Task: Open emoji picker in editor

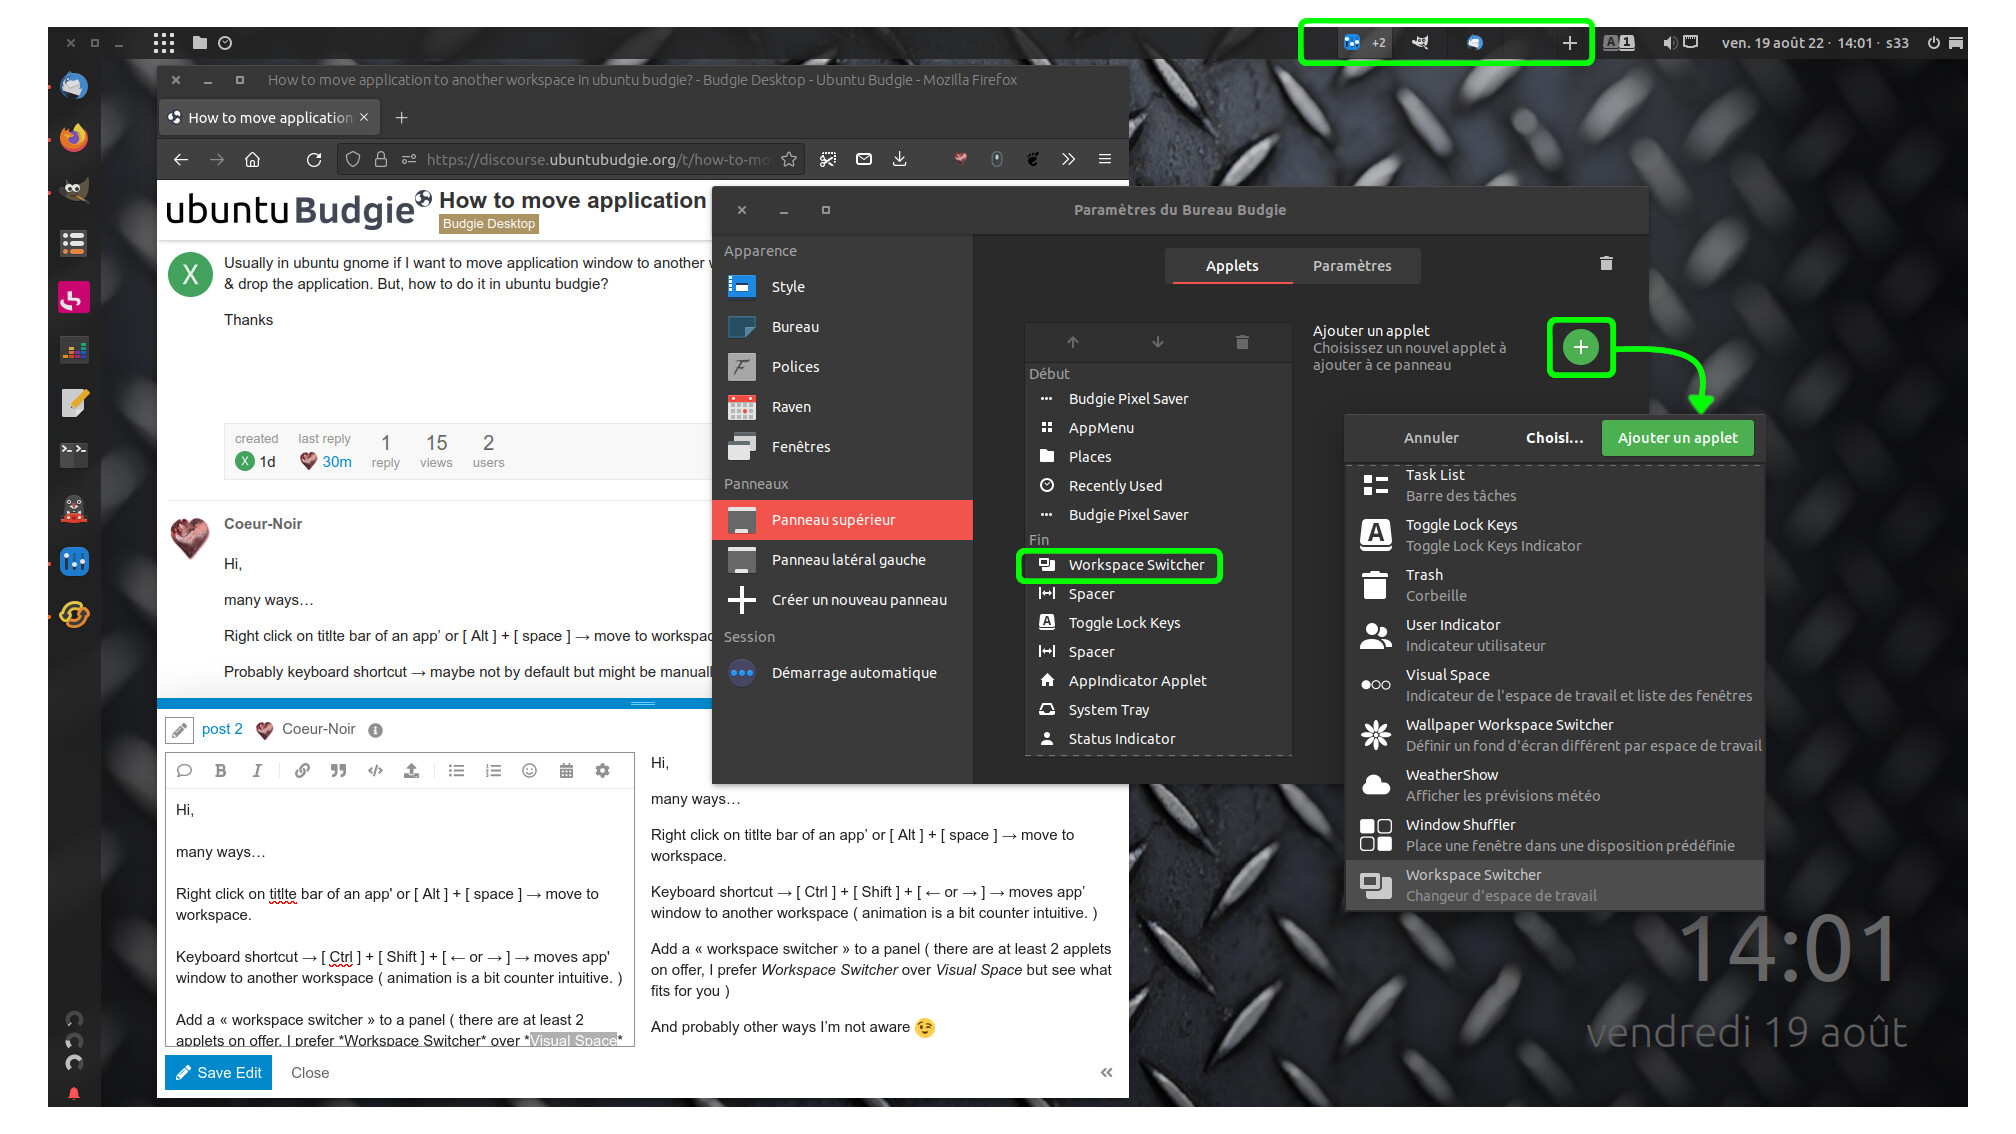Action: point(529,770)
